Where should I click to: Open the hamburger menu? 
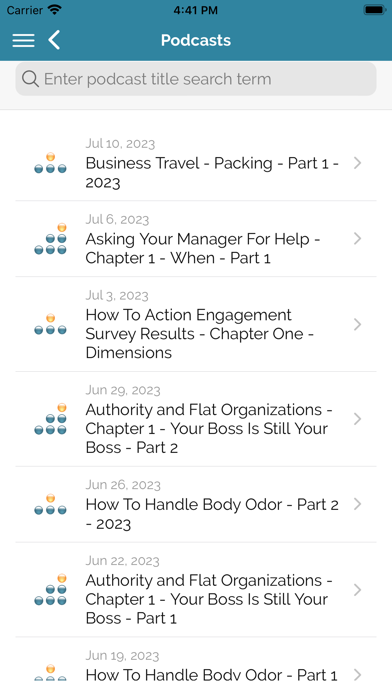click(x=23, y=40)
